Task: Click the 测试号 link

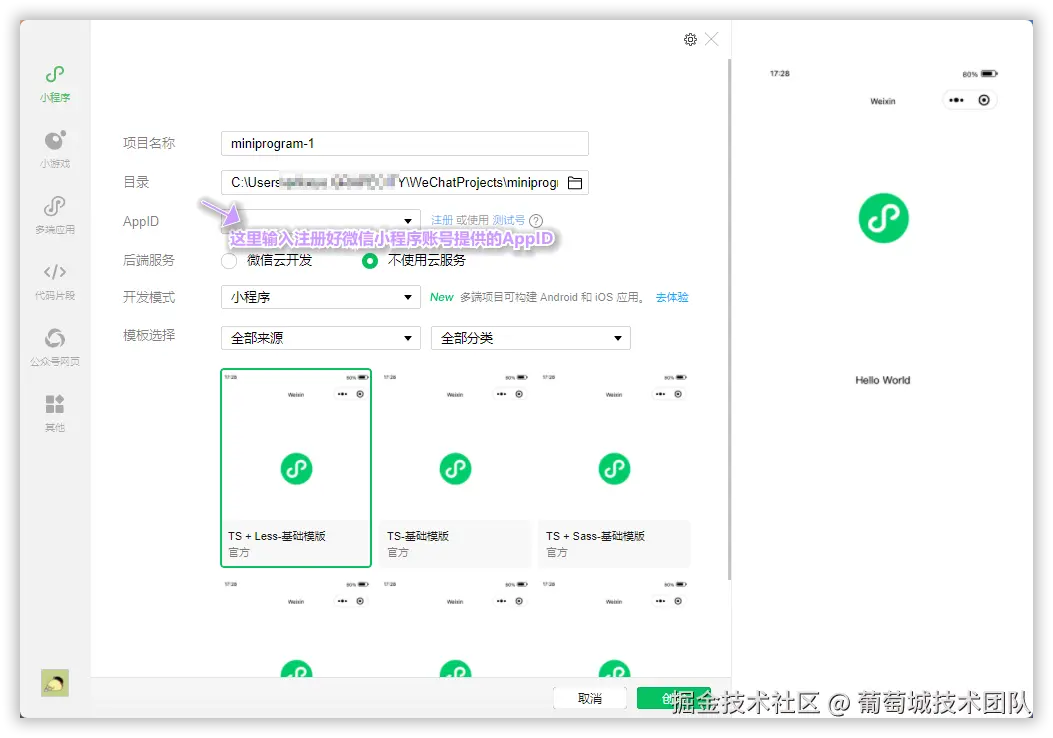Action: (508, 220)
